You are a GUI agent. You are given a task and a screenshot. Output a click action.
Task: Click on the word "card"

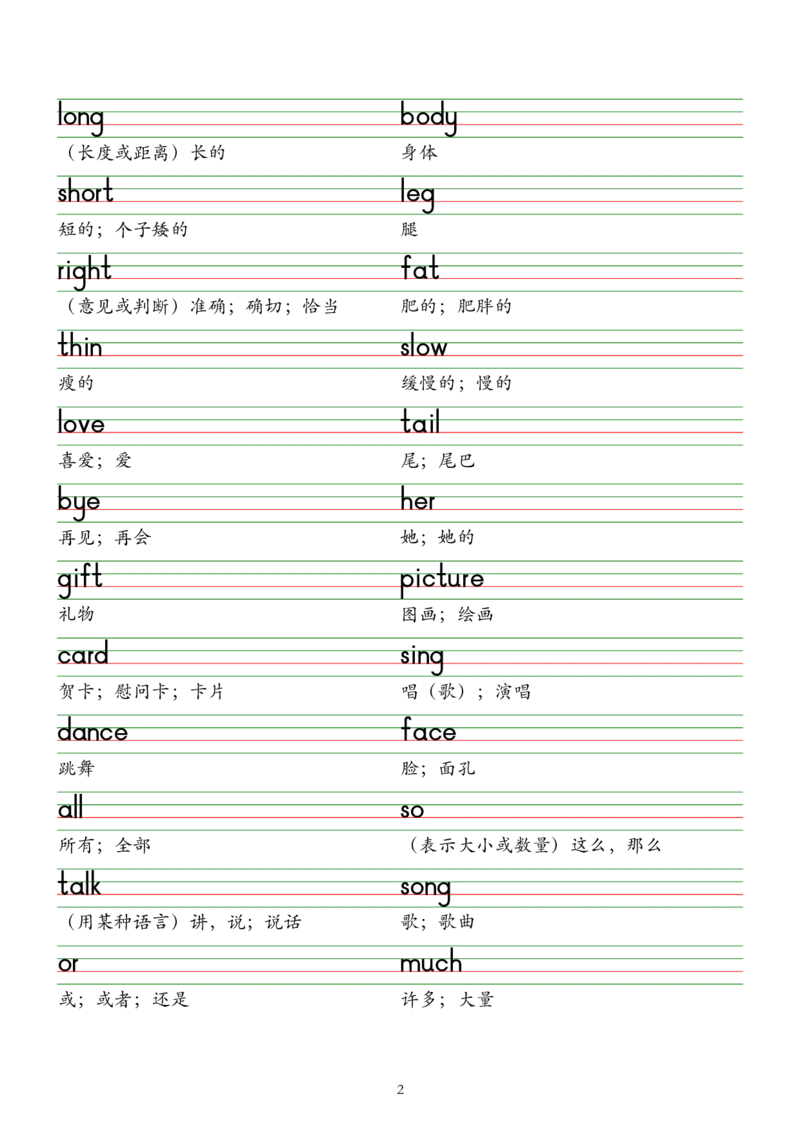(x=83, y=656)
